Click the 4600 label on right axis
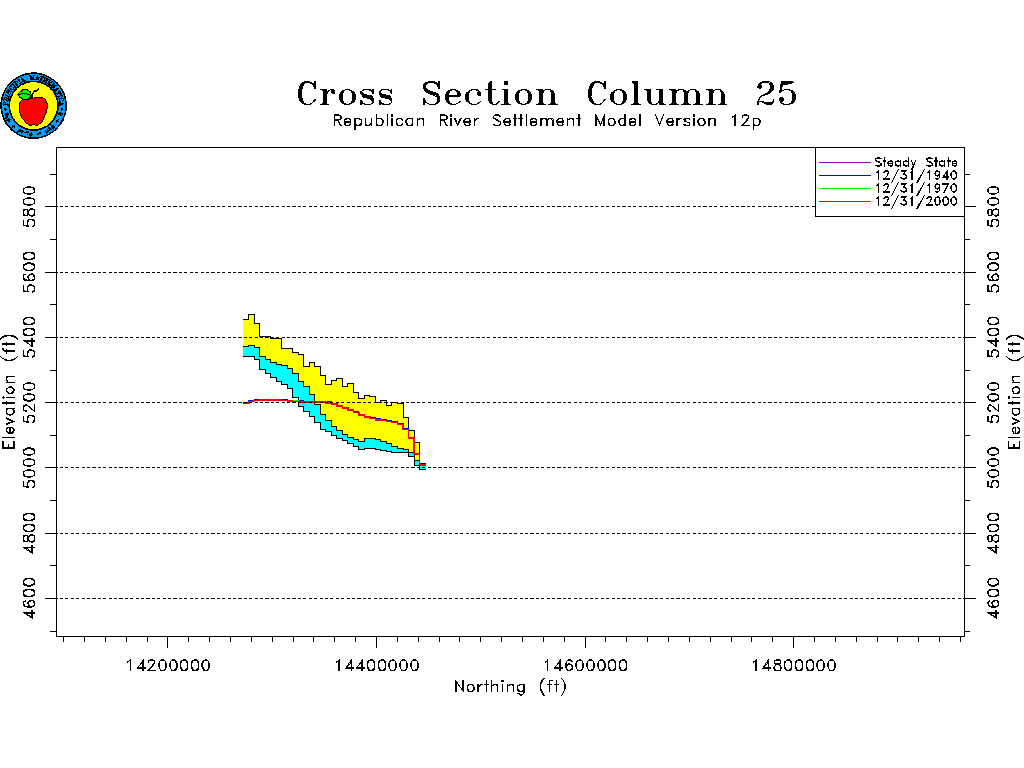 click(x=993, y=598)
